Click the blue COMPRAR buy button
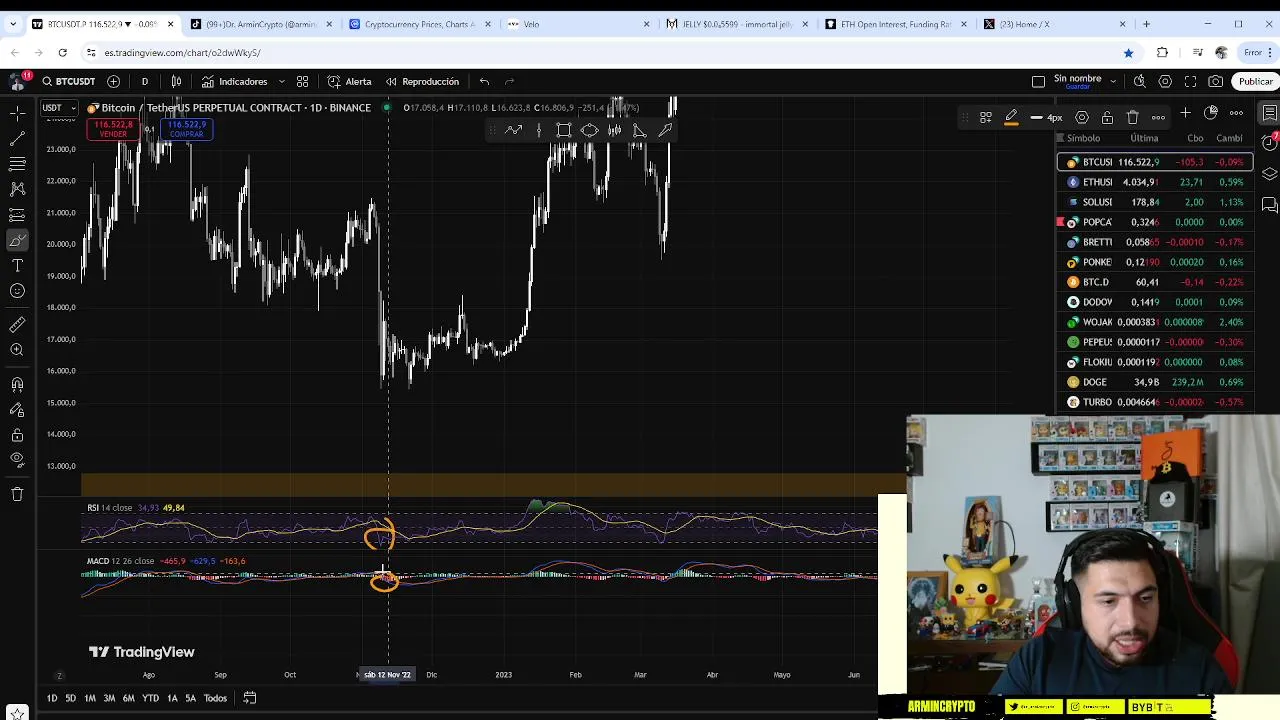Viewport: 1280px width, 720px height. pos(186,129)
